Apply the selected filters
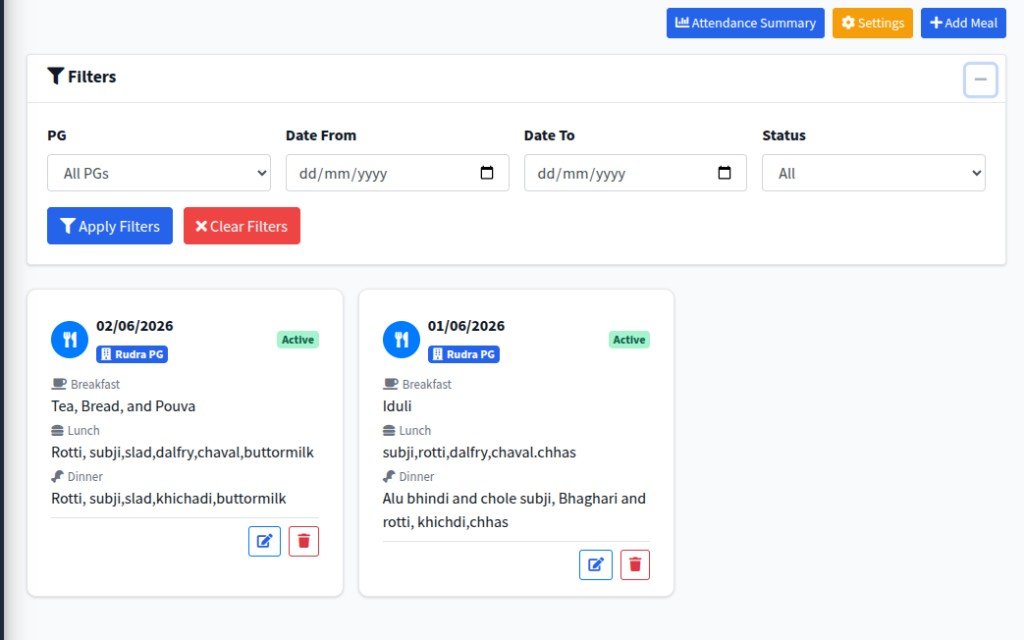 point(110,226)
